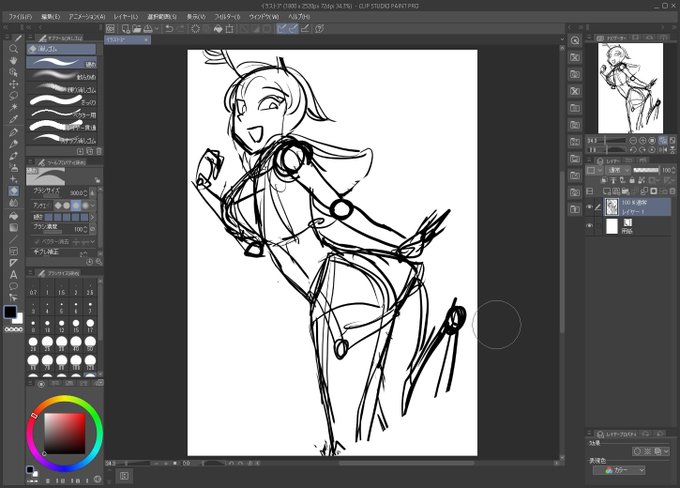Viewport: 680px width, 488px height.
Task: Select the Move Layer tool
Action: pos(13,84)
